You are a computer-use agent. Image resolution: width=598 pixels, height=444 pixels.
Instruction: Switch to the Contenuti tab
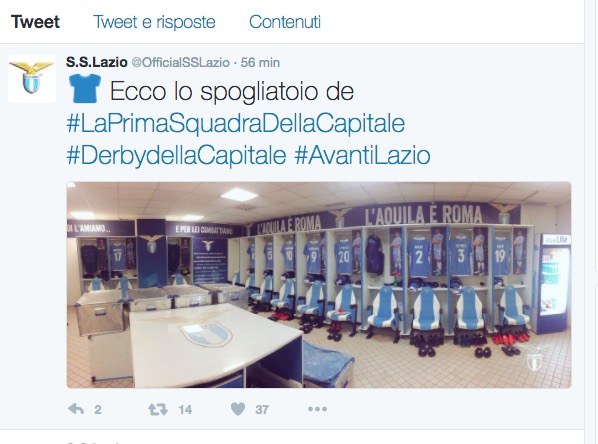[x=285, y=22]
